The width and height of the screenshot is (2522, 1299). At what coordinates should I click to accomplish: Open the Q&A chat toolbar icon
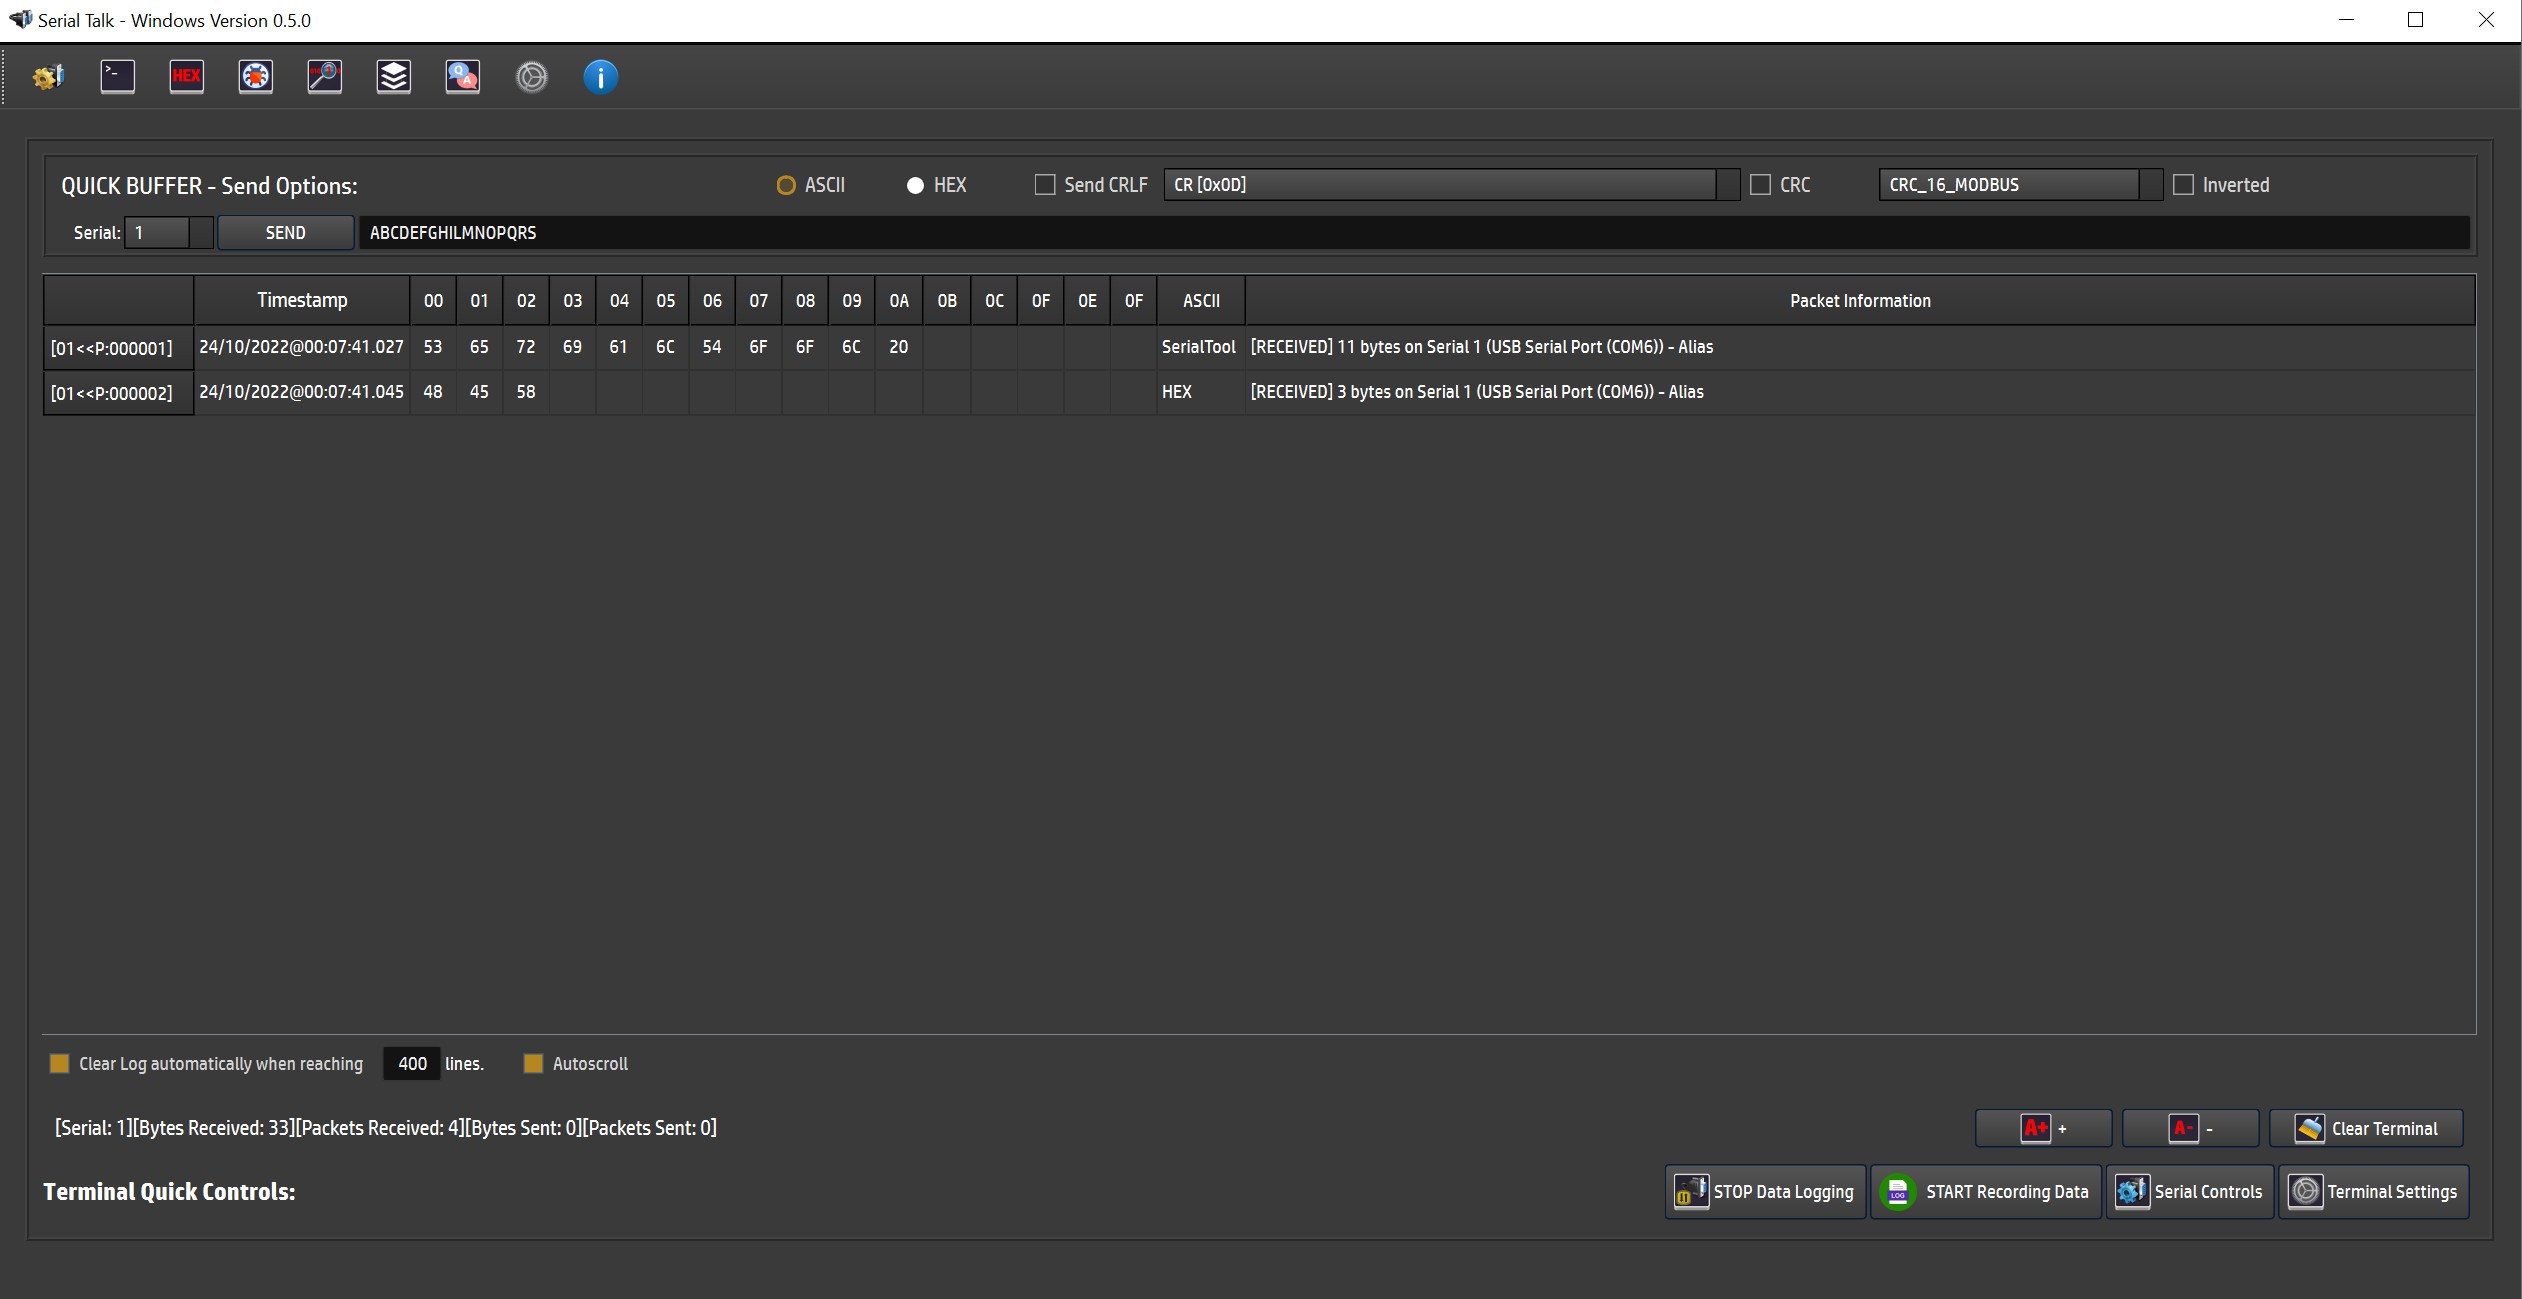click(463, 77)
